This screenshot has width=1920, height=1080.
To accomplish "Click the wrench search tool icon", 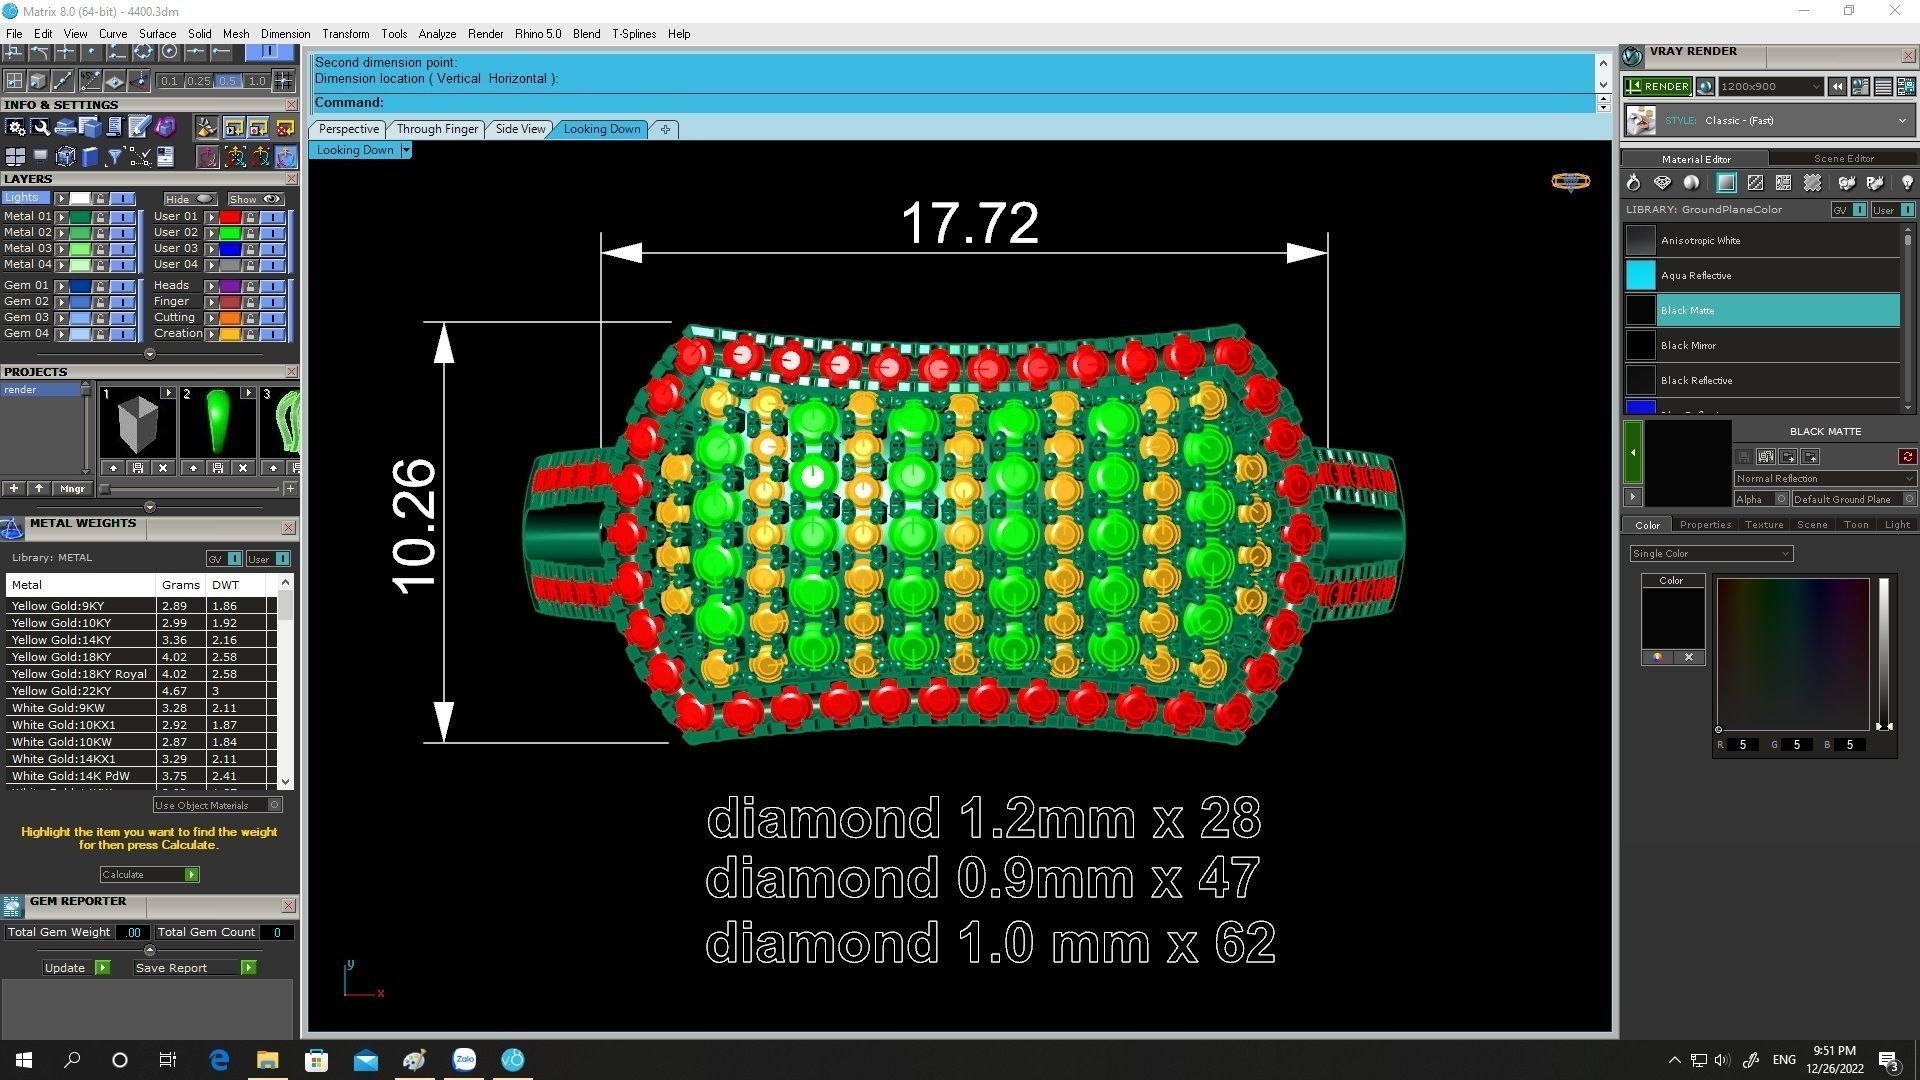I will click(40, 127).
